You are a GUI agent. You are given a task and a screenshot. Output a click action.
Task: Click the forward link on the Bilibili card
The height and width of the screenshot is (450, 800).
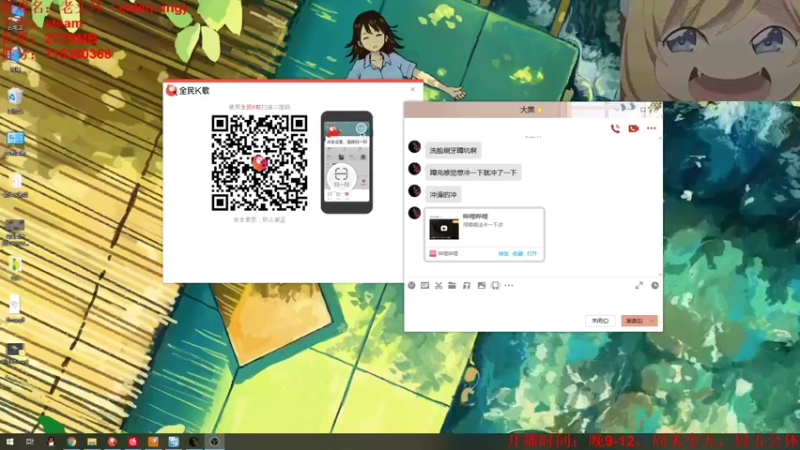point(503,254)
